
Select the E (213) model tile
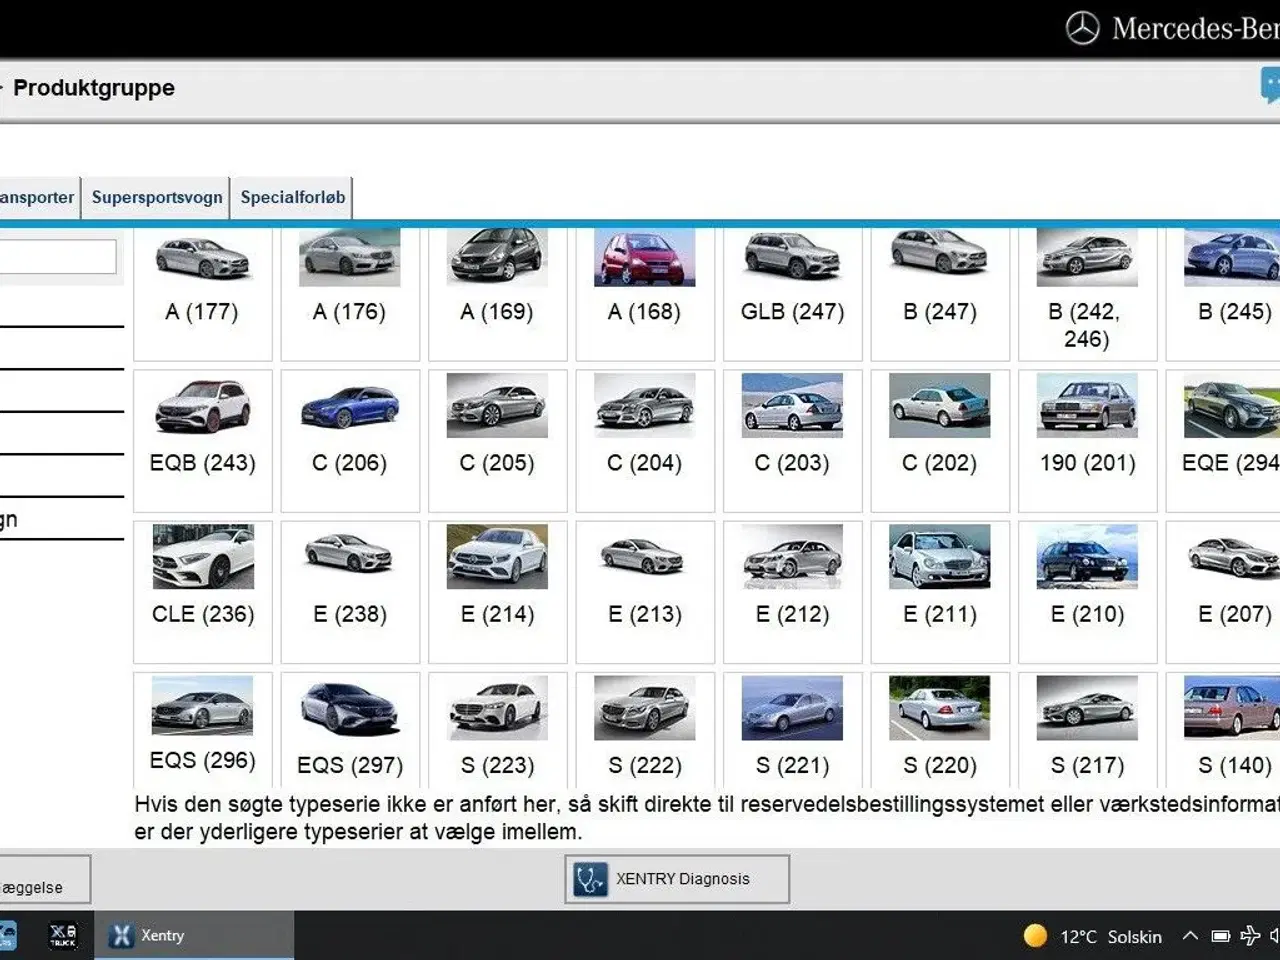(645, 592)
